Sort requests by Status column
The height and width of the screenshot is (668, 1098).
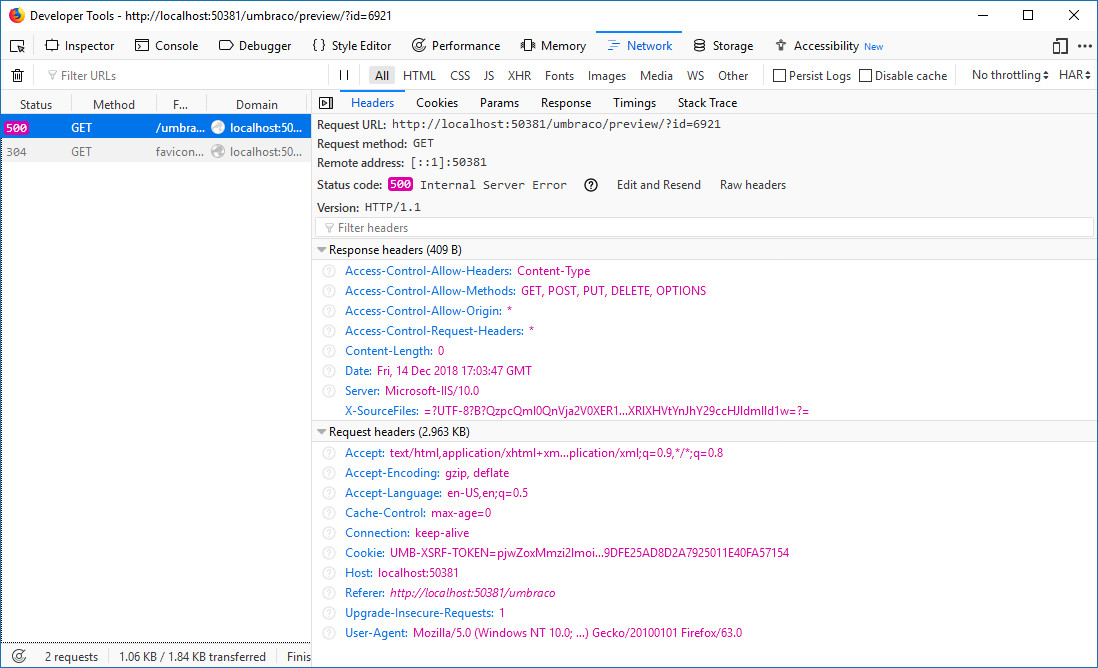36,104
